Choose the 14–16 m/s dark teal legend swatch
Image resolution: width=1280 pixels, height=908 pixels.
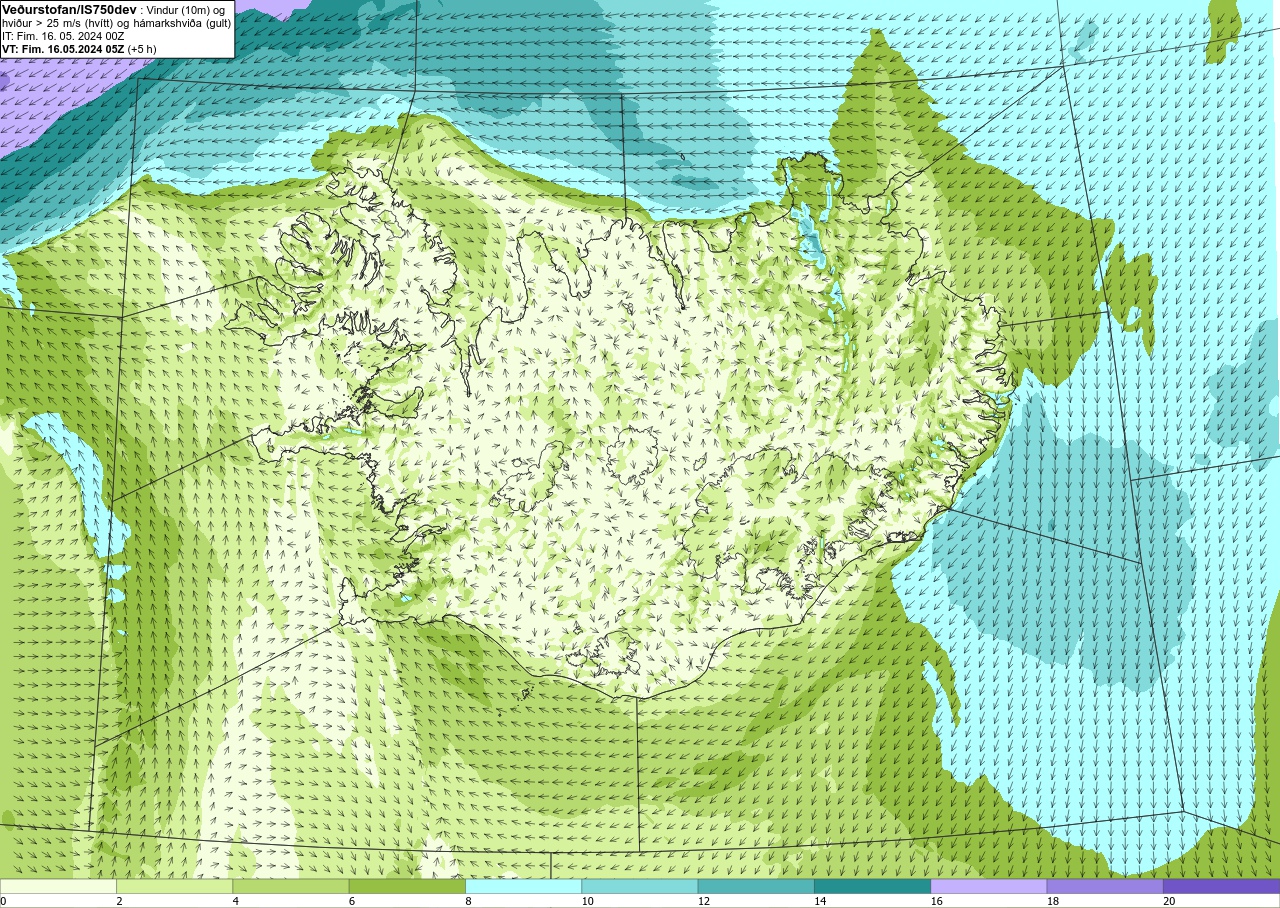click(x=872, y=886)
